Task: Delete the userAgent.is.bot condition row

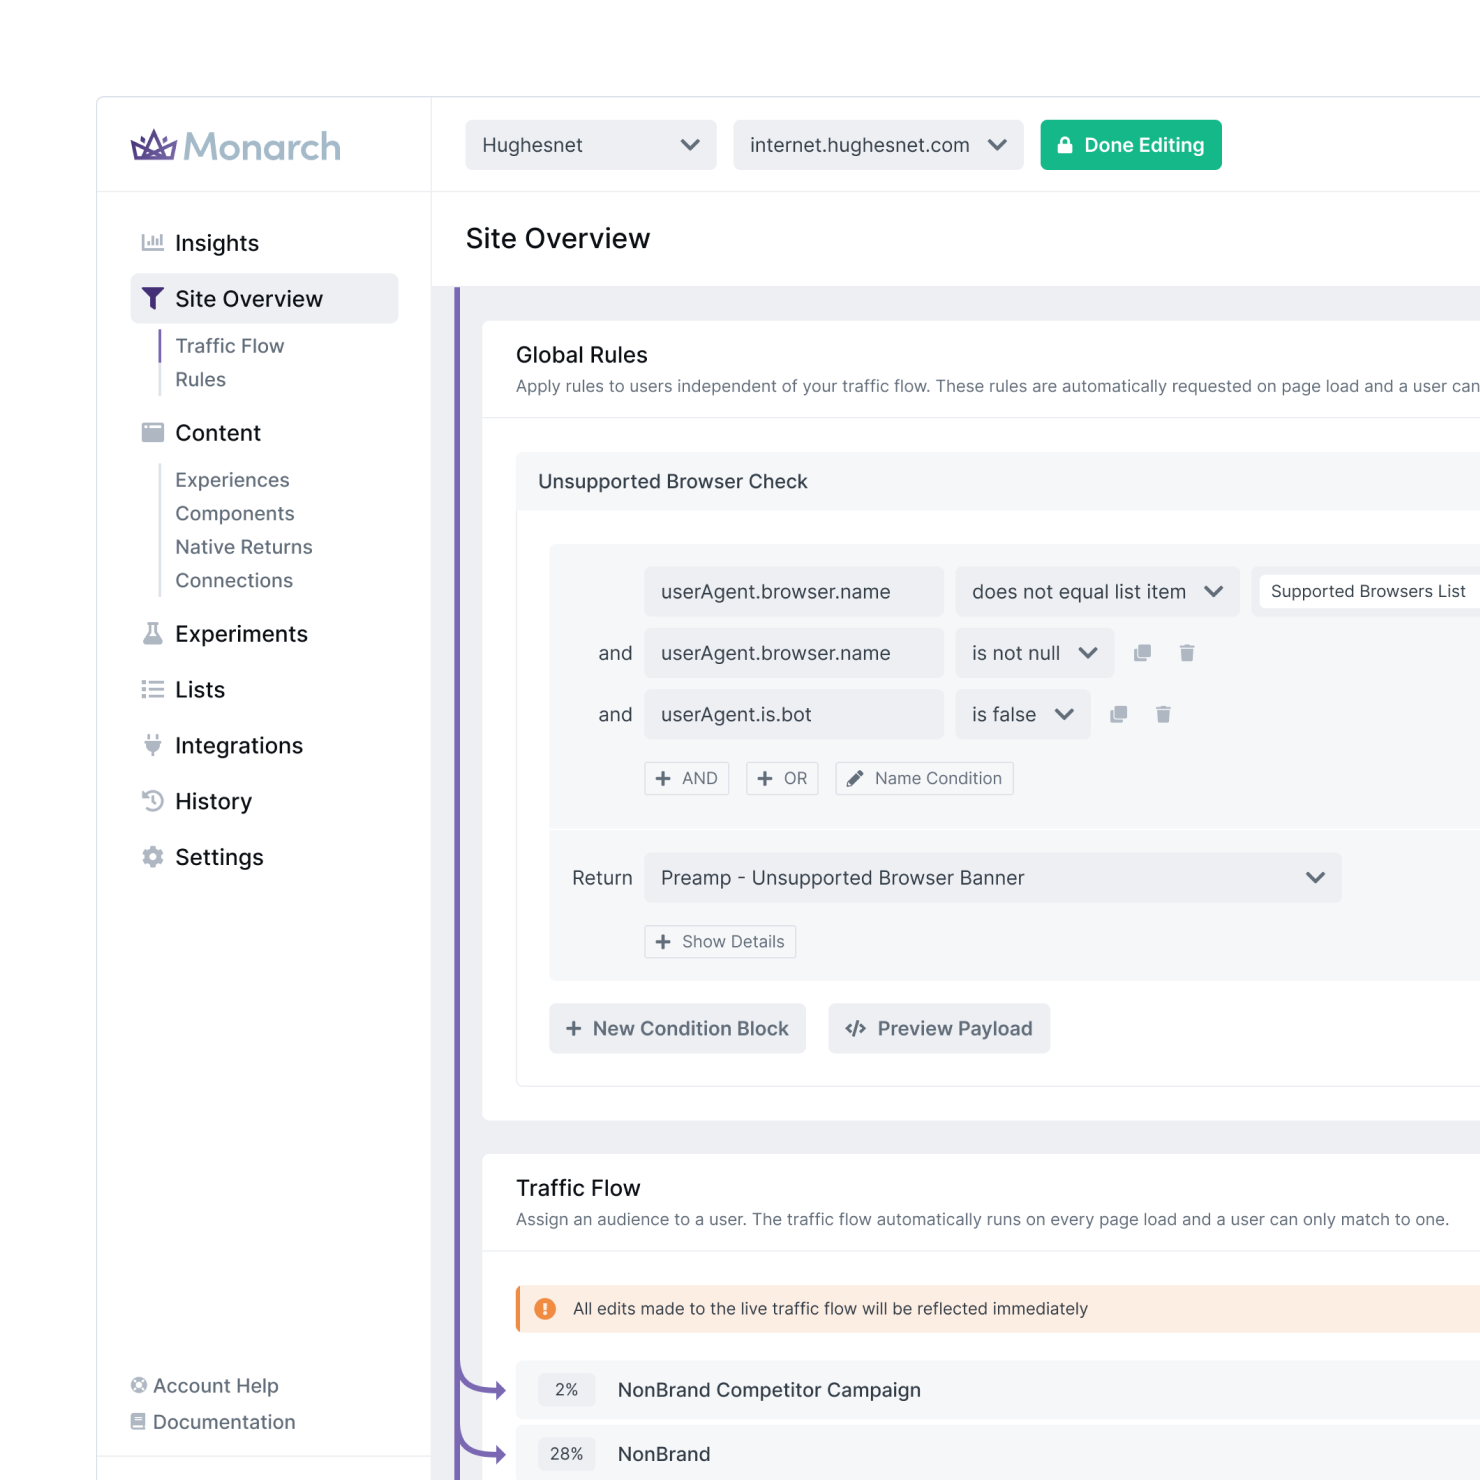Action: point(1163,714)
